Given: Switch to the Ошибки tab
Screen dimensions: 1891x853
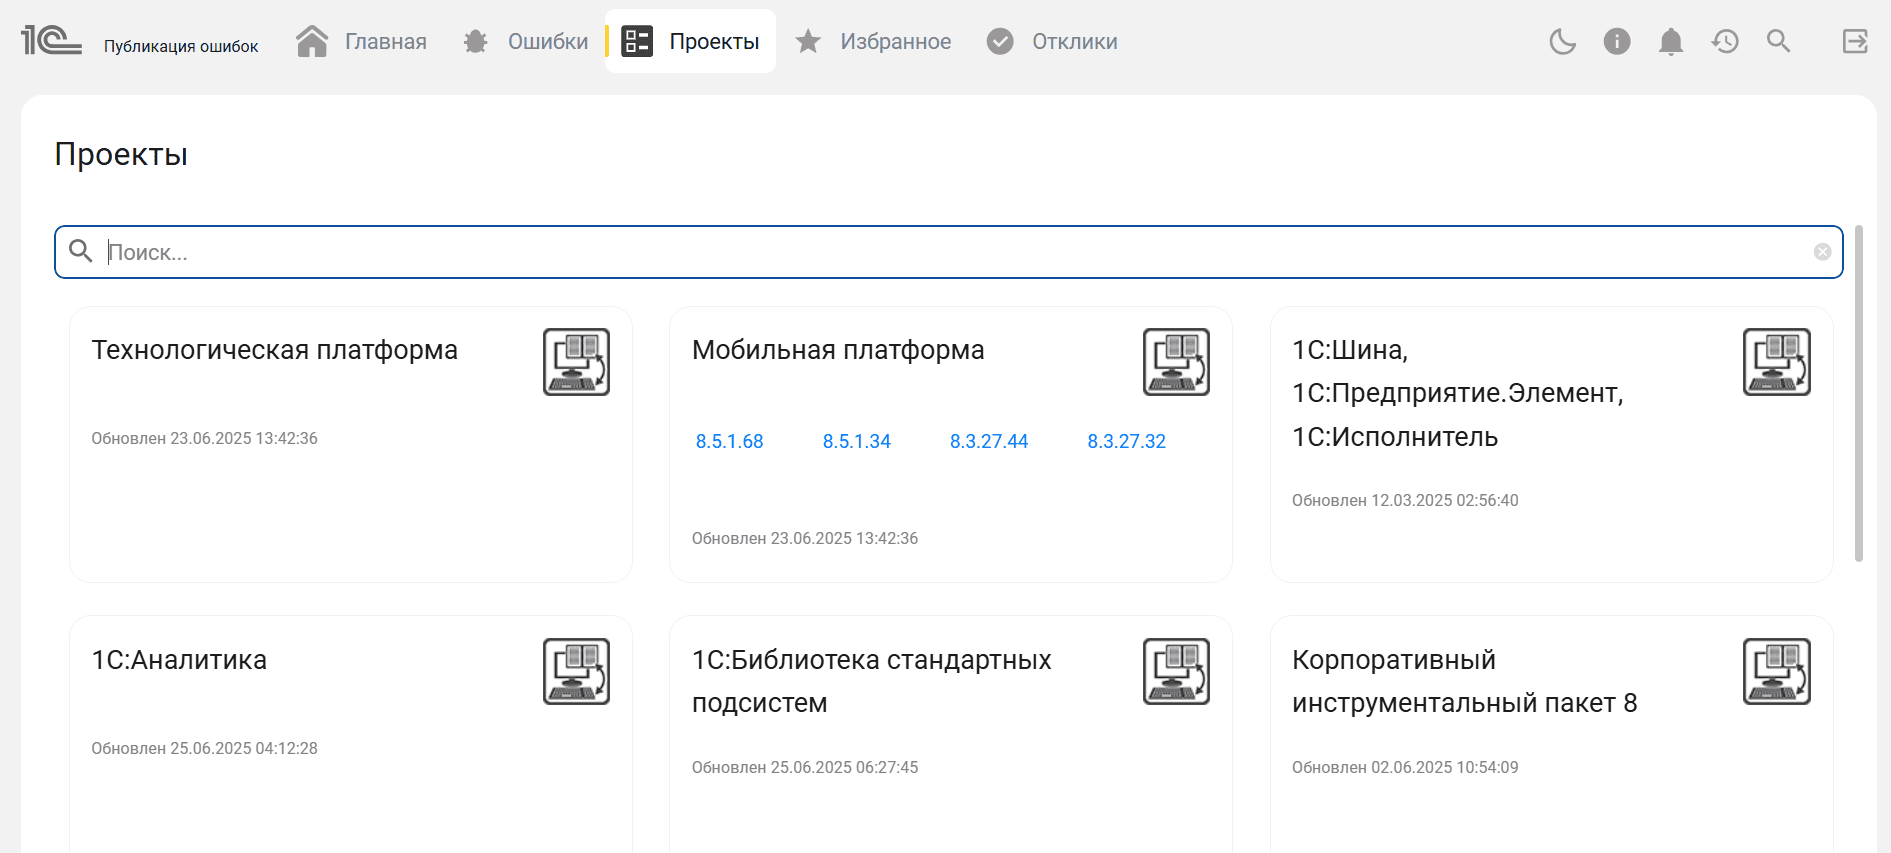Looking at the screenshot, I should coord(526,41).
